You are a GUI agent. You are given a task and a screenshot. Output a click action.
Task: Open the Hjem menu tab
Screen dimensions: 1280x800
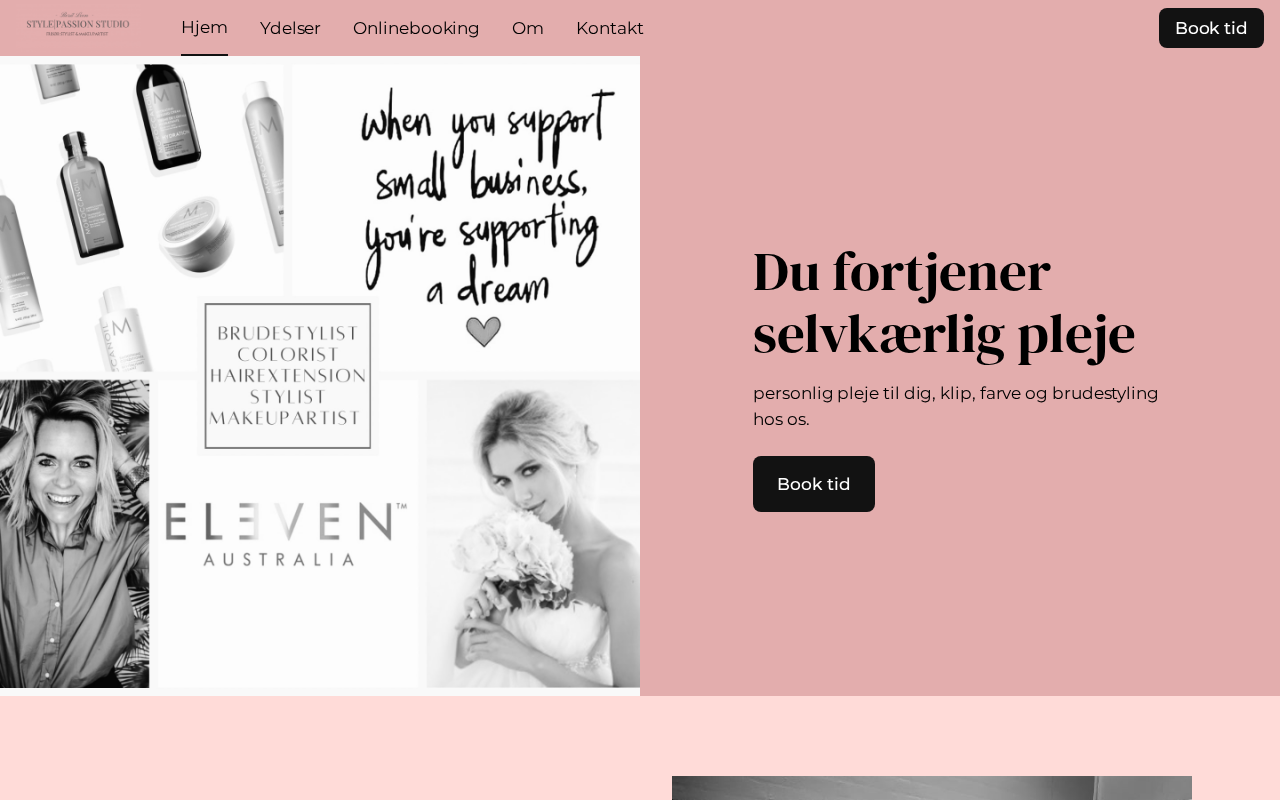[x=204, y=28]
